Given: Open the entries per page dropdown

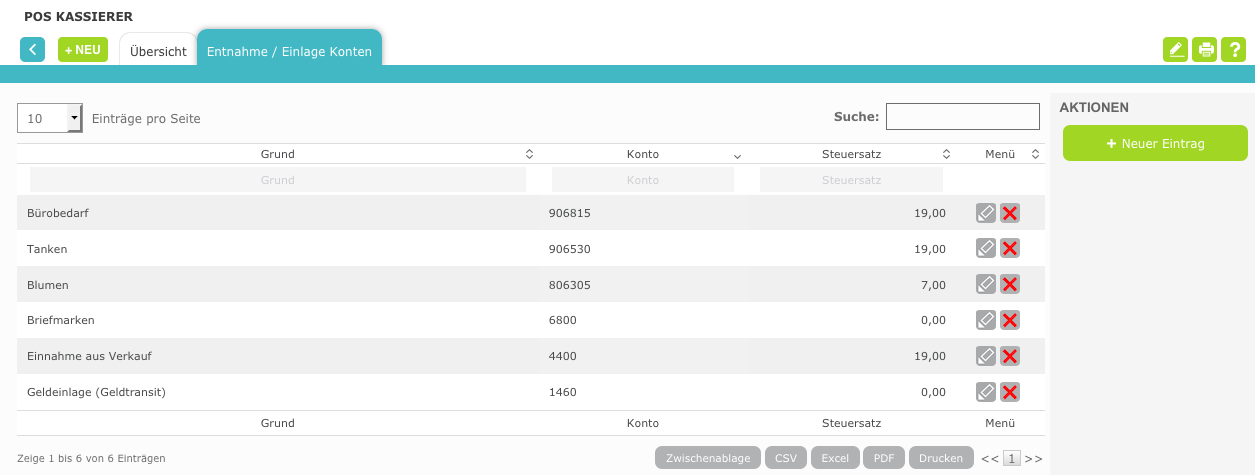Looking at the screenshot, I should tap(49, 118).
